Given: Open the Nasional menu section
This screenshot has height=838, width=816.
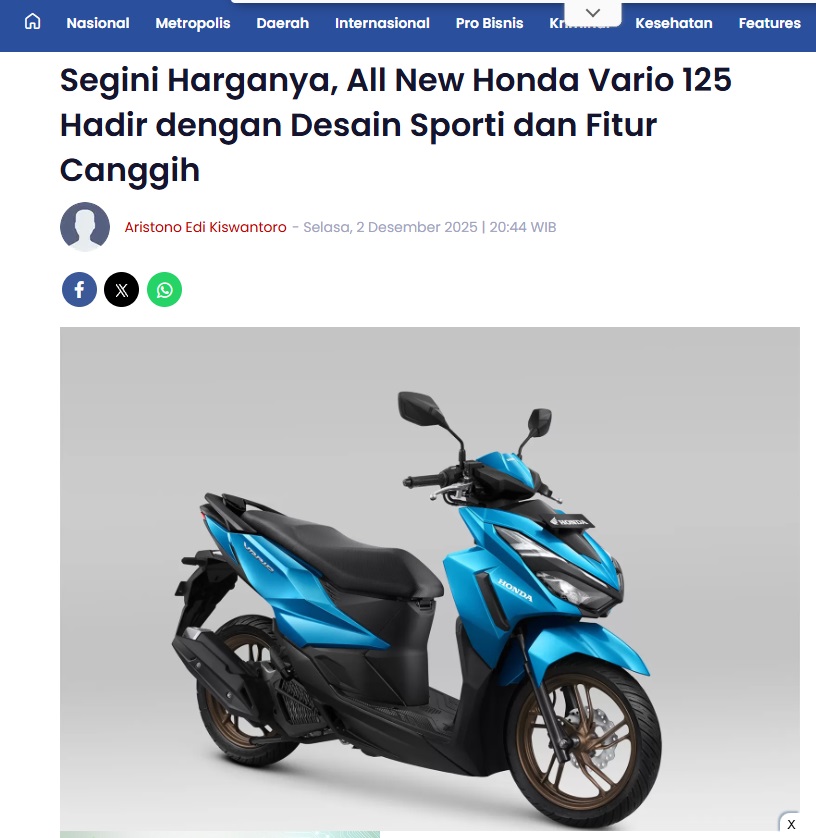Looking at the screenshot, I should (98, 23).
